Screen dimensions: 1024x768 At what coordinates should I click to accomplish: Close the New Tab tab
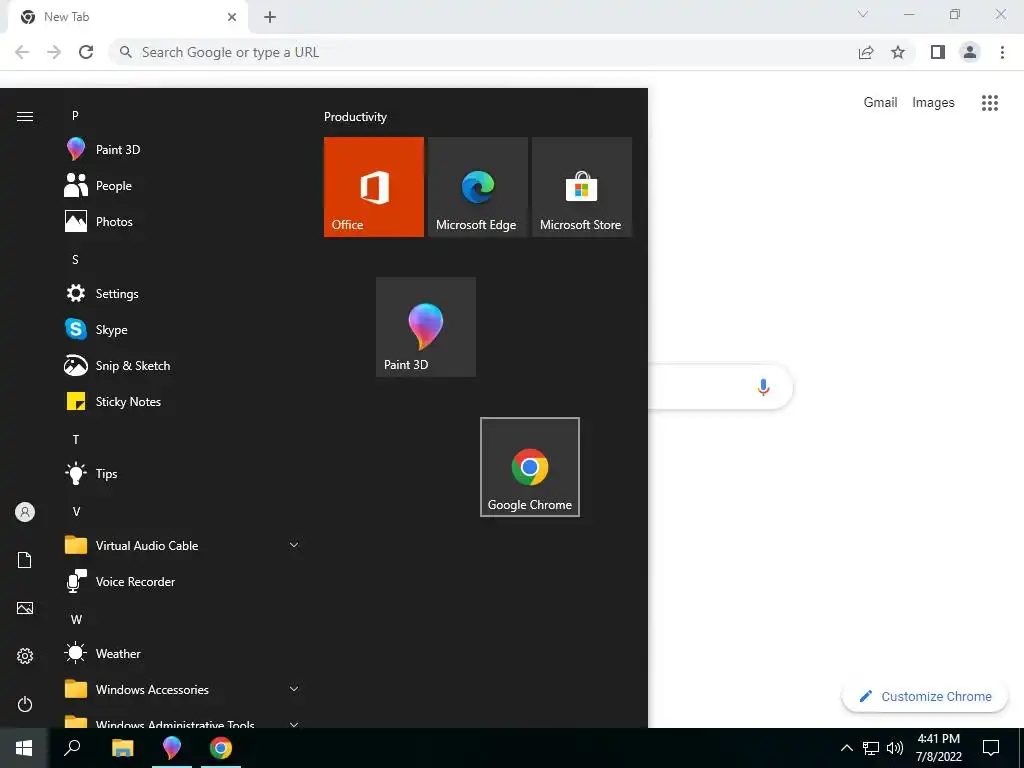tap(232, 17)
